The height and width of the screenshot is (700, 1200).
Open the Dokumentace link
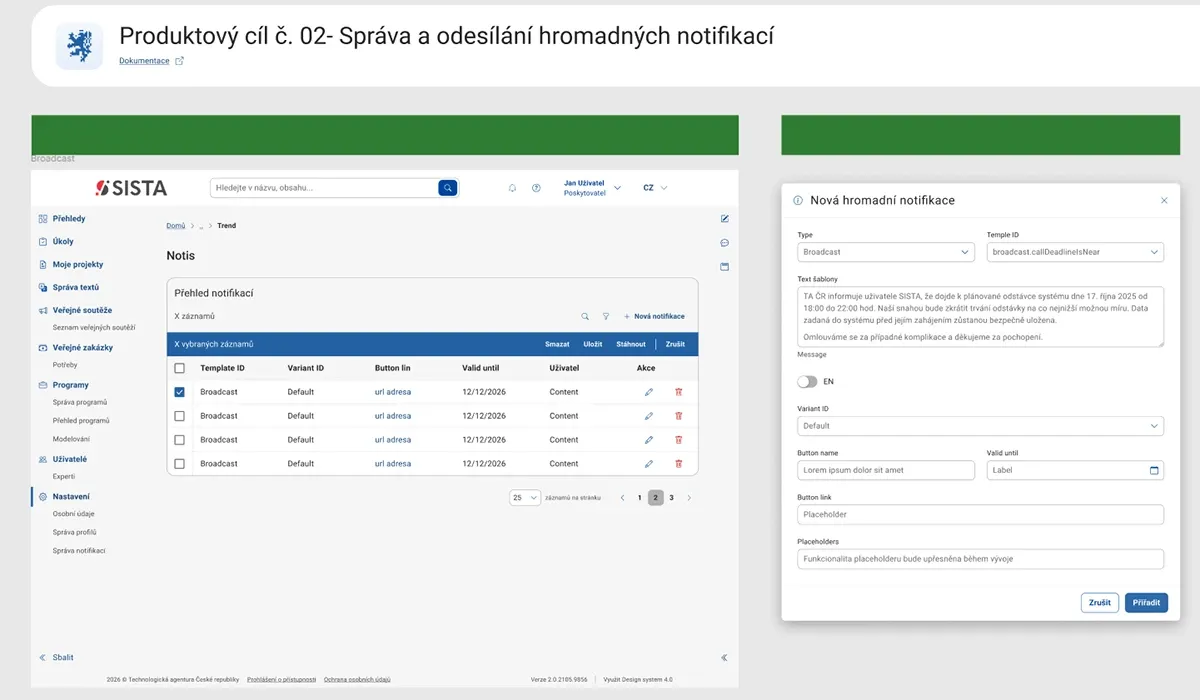(x=144, y=61)
